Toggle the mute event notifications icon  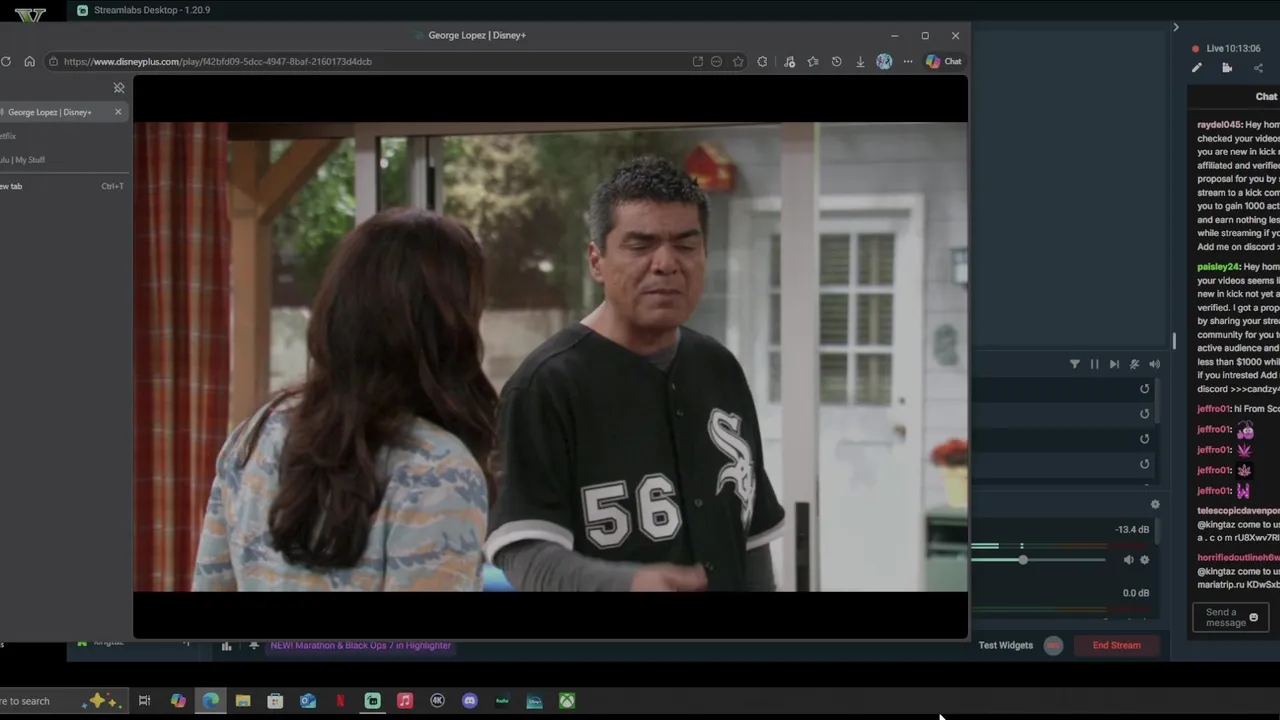point(1134,364)
